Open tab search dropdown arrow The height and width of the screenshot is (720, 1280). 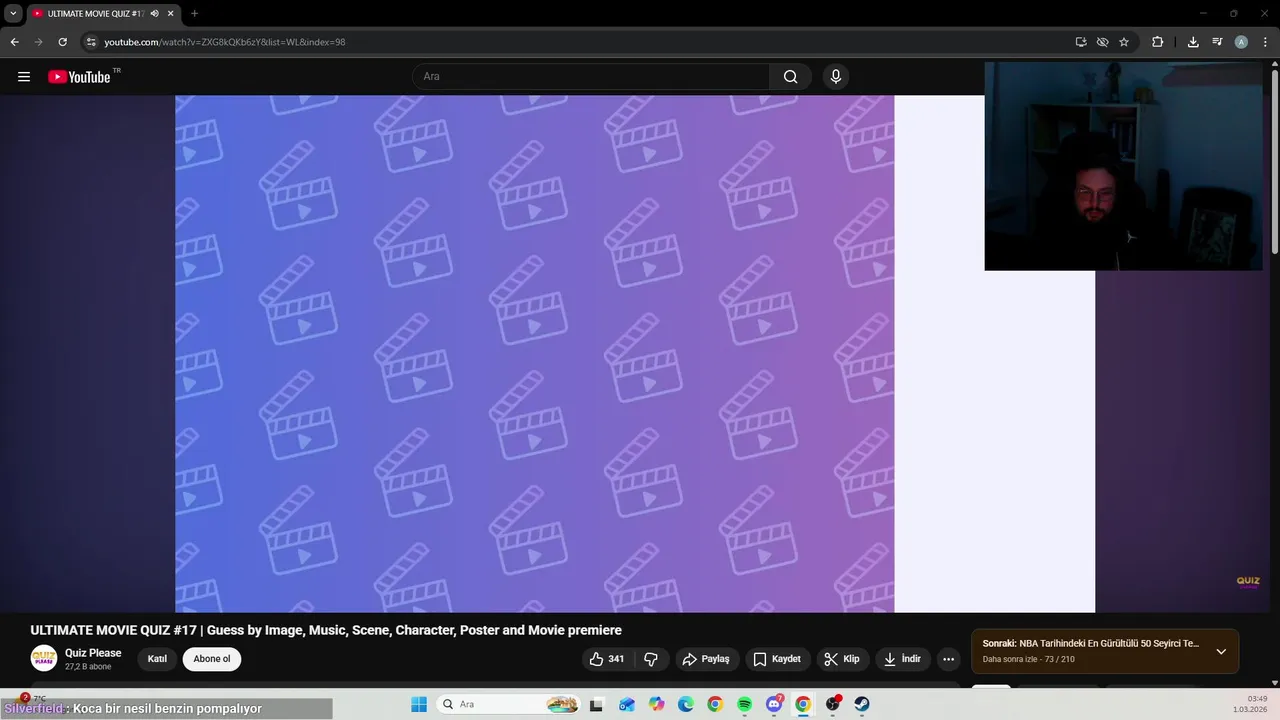point(13,14)
